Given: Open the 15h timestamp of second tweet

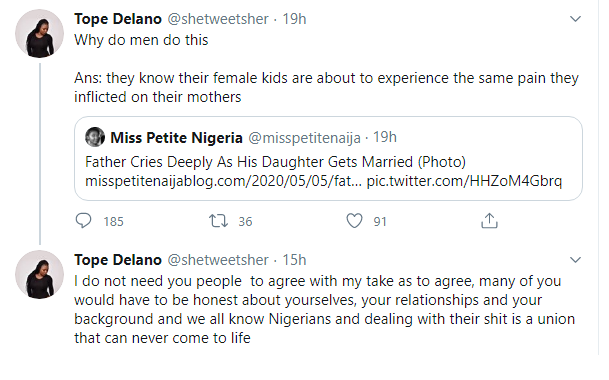Looking at the screenshot, I should (x=294, y=260).
